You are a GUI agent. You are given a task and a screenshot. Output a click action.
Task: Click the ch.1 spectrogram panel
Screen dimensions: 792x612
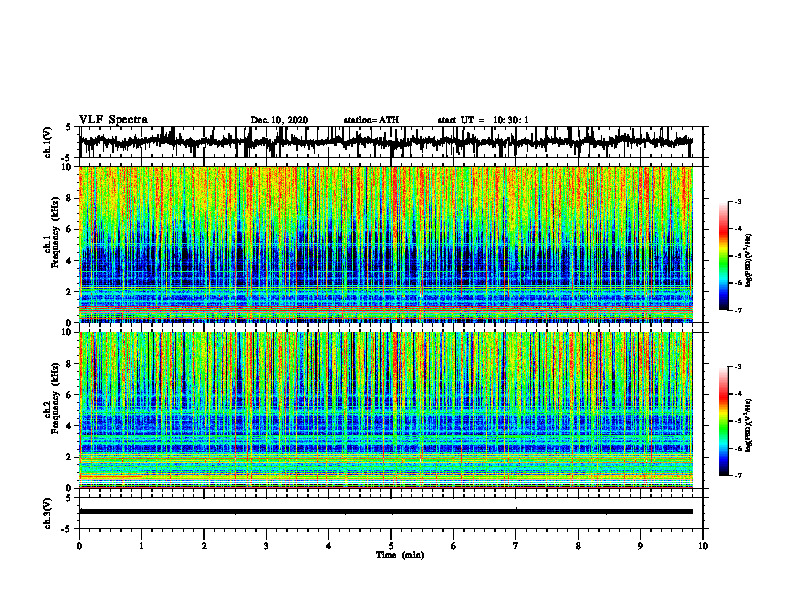(x=386, y=244)
